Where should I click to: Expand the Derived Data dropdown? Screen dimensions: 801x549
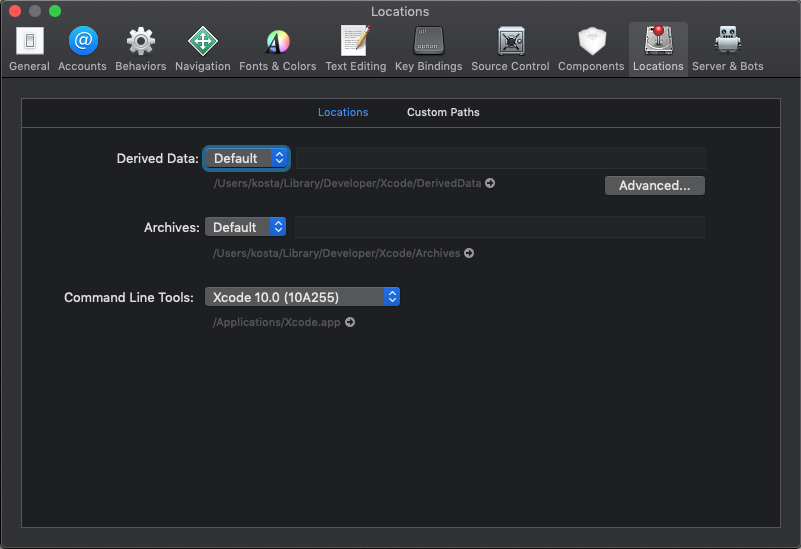(247, 158)
